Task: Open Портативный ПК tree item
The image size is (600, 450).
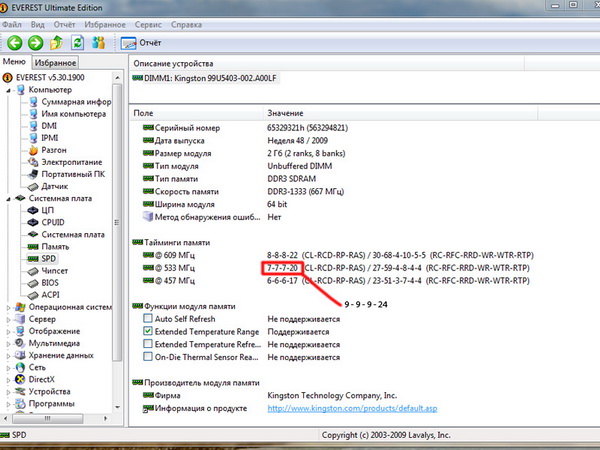Action: click(x=73, y=174)
